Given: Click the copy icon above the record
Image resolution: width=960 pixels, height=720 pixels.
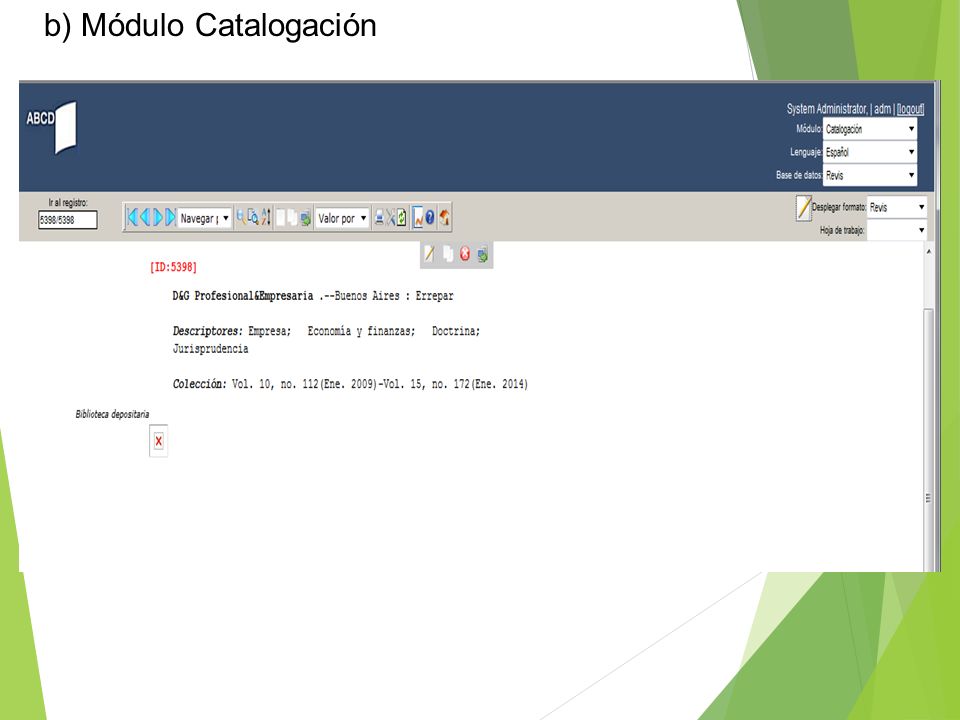Looking at the screenshot, I should pos(448,253).
